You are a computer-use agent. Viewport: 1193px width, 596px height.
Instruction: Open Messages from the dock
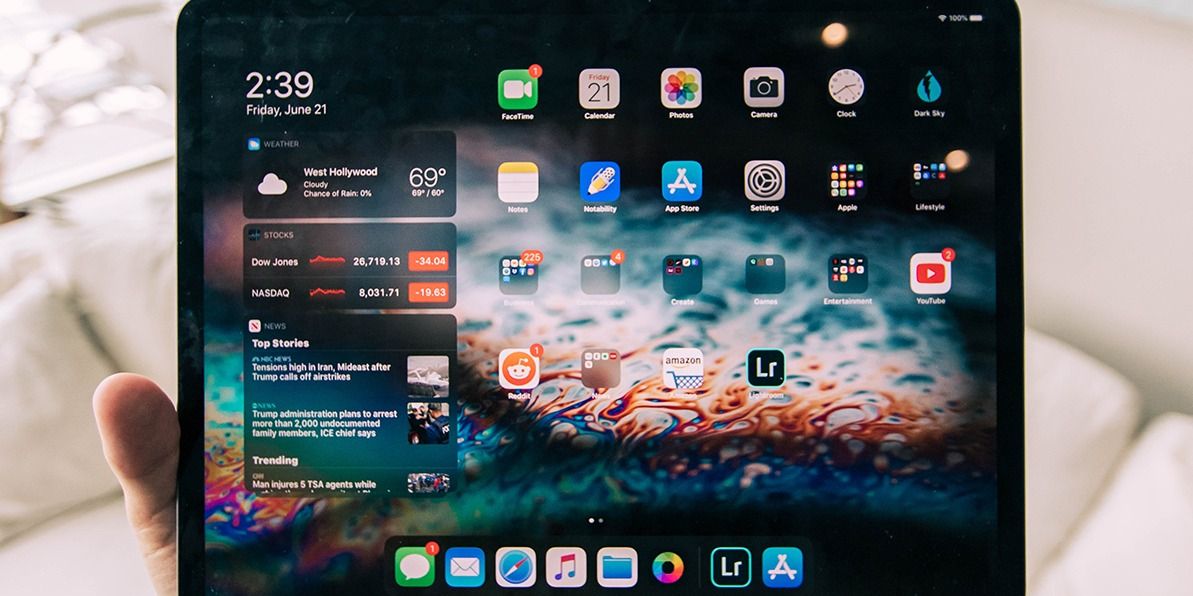[x=414, y=567]
